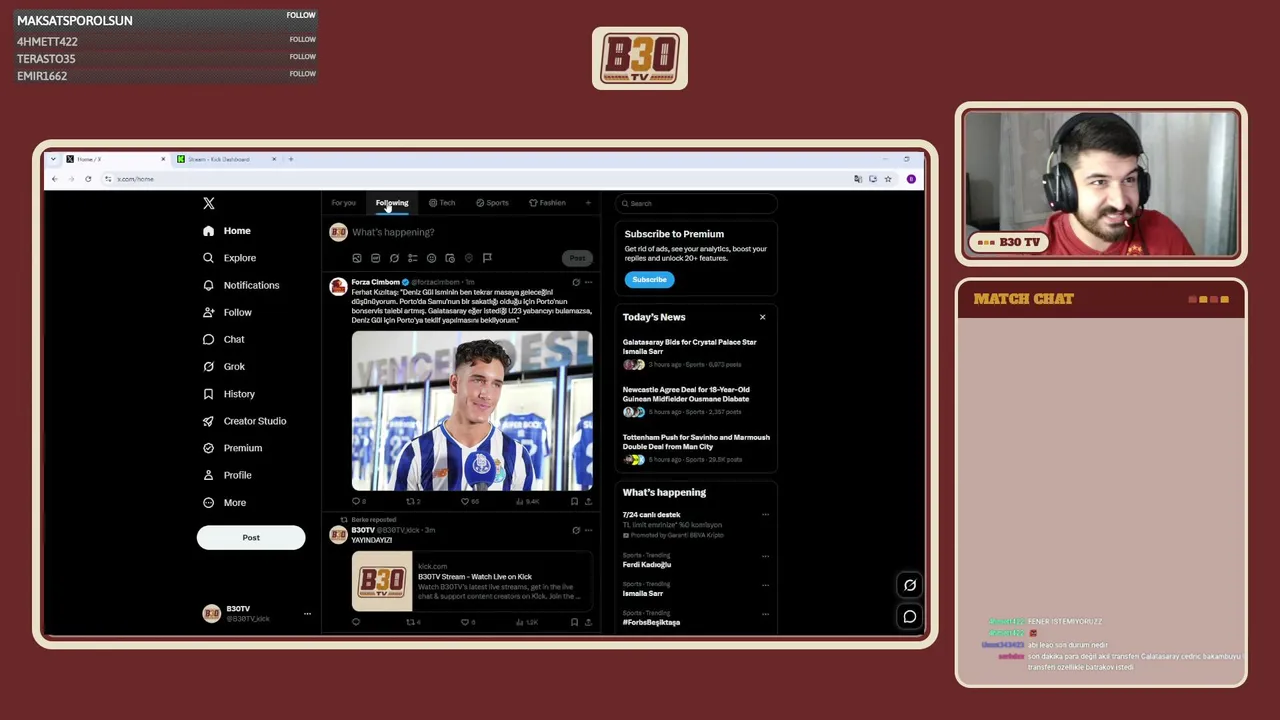The height and width of the screenshot is (720, 1280).
Task: Click the Subscribe button for Premium
Action: click(649, 280)
